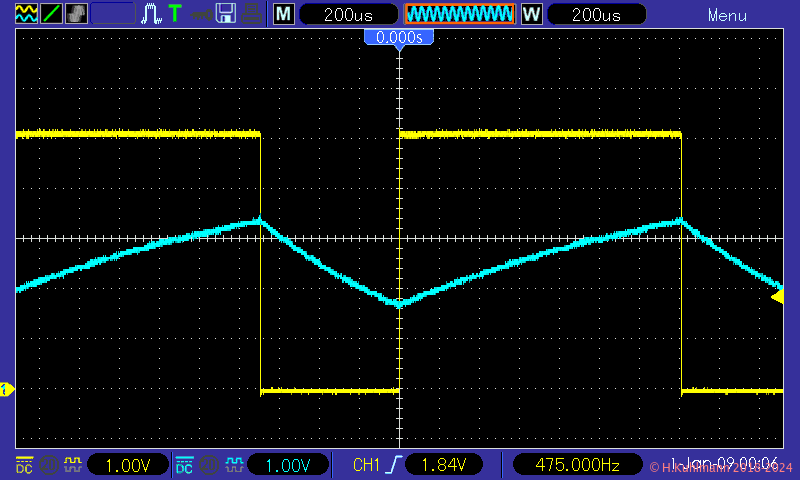Click the 1.84V trigger level readout
The width and height of the screenshot is (800, 480).
(x=438, y=465)
